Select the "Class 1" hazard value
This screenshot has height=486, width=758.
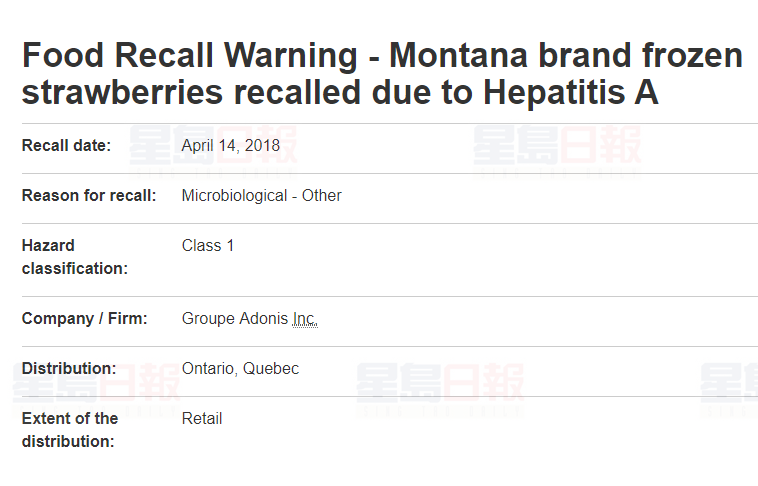208,246
